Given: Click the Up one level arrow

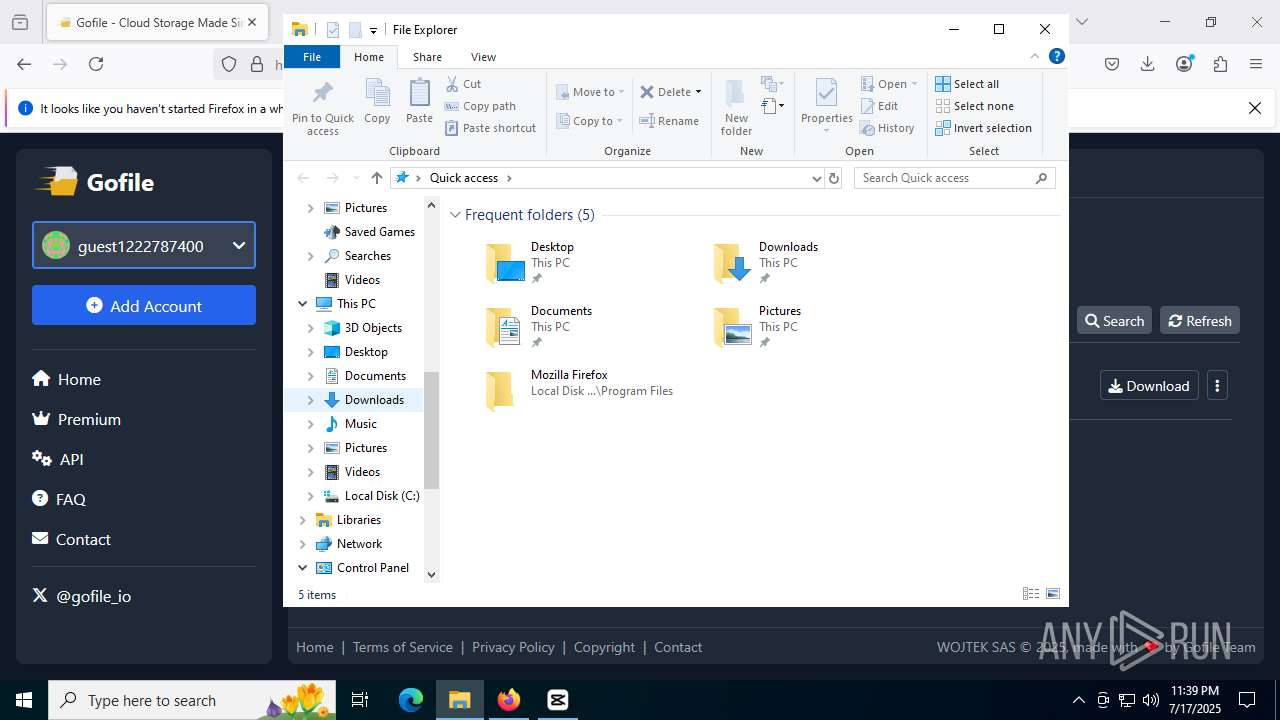Looking at the screenshot, I should click(376, 178).
